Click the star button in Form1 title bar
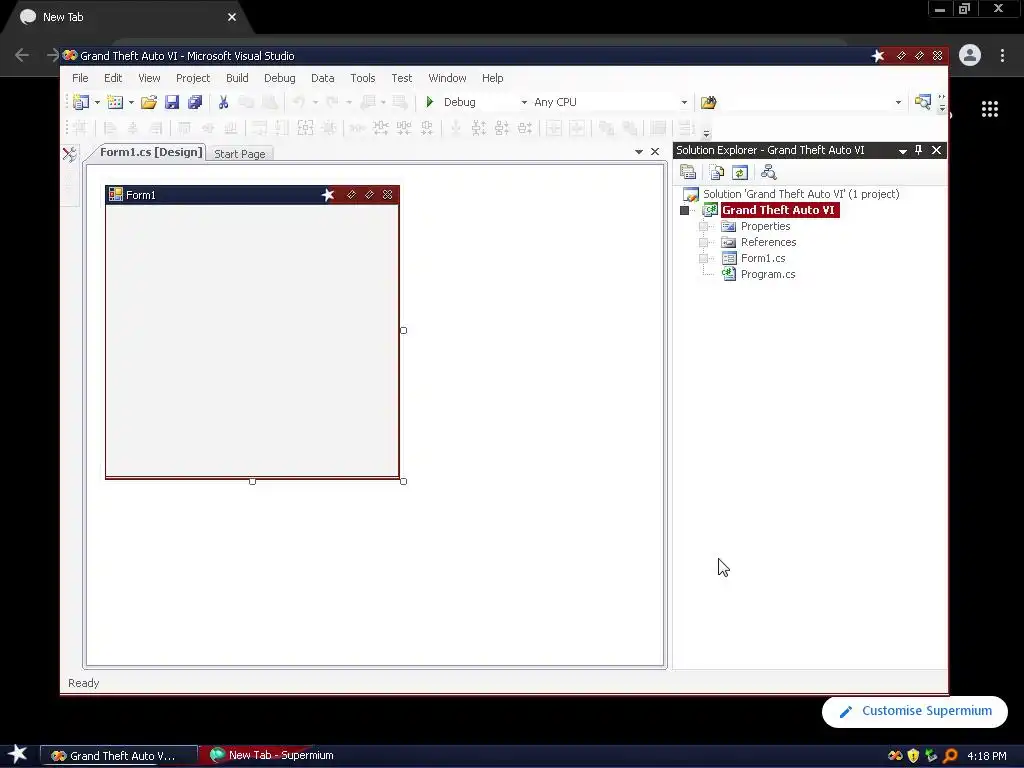 coord(328,195)
